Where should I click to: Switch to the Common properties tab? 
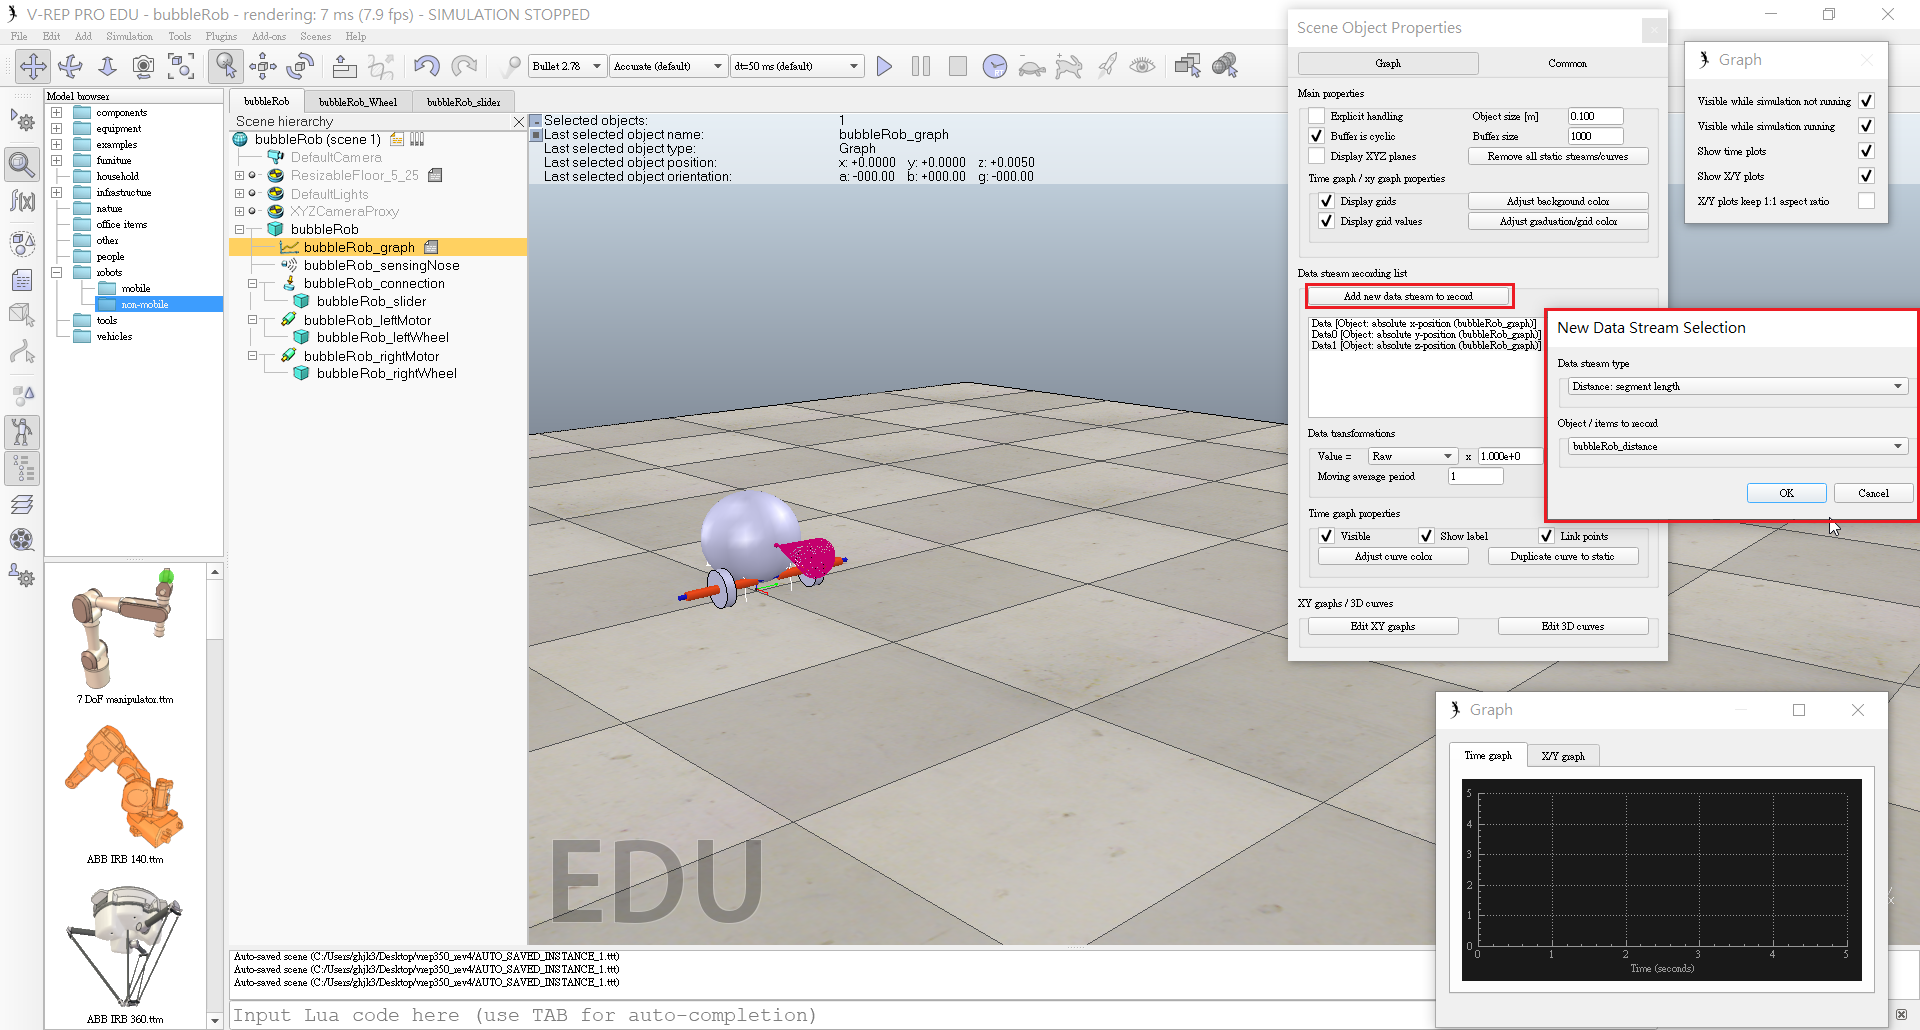(x=1567, y=63)
